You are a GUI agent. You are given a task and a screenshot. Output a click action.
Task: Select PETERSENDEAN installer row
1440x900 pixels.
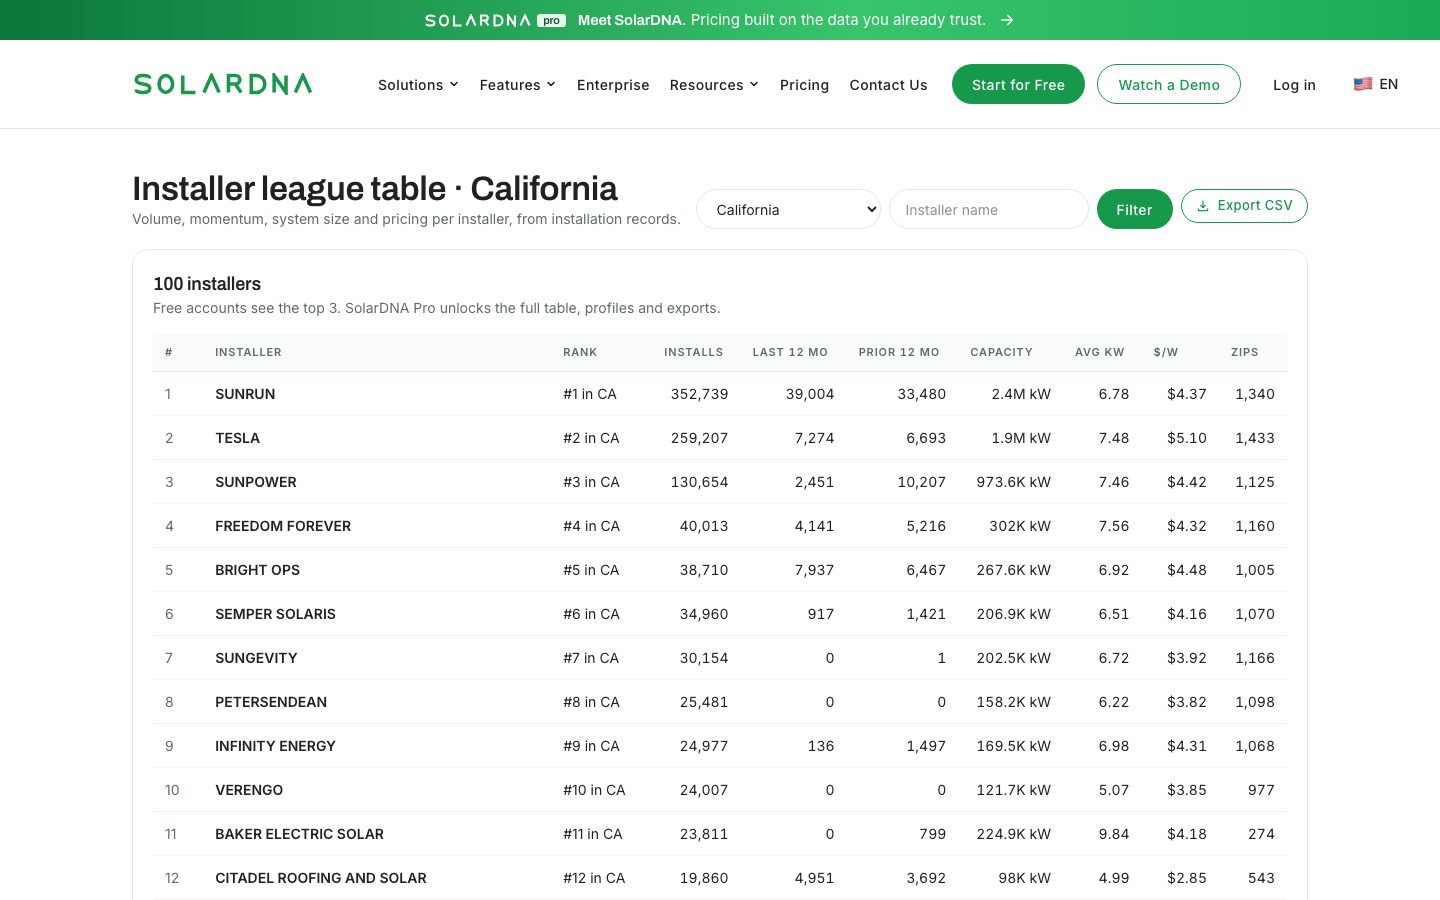[x=720, y=702]
